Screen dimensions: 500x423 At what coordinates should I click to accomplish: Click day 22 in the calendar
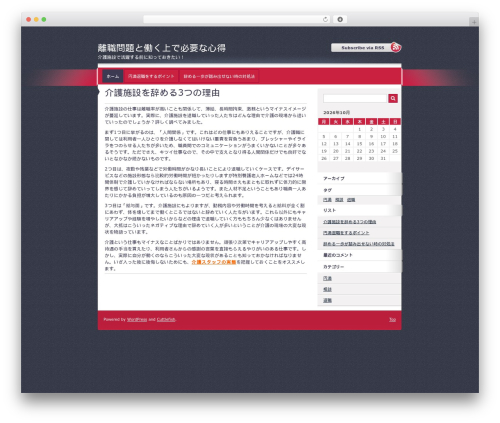point(359,151)
